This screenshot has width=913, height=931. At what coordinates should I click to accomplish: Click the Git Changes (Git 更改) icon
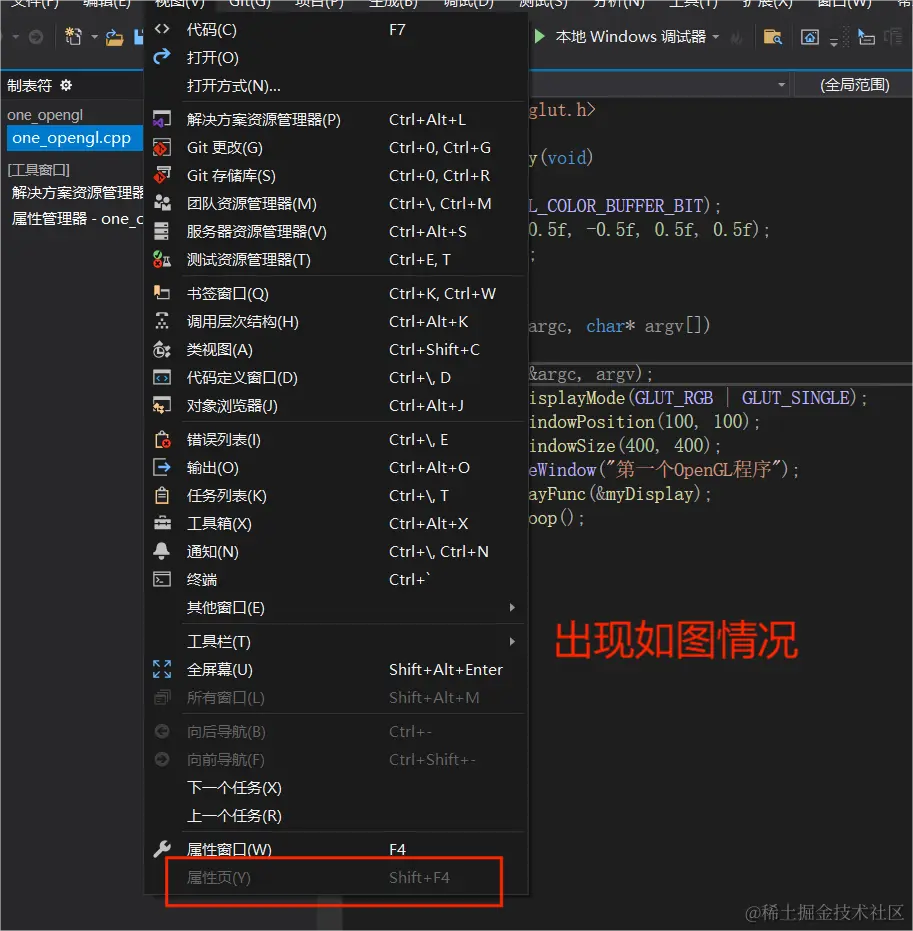click(161, 147)
